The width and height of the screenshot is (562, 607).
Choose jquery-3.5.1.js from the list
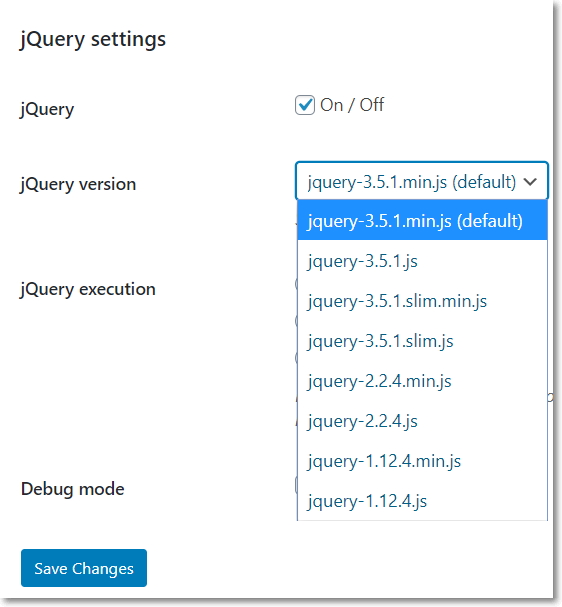pyautogui.click(x=422, y=261)
